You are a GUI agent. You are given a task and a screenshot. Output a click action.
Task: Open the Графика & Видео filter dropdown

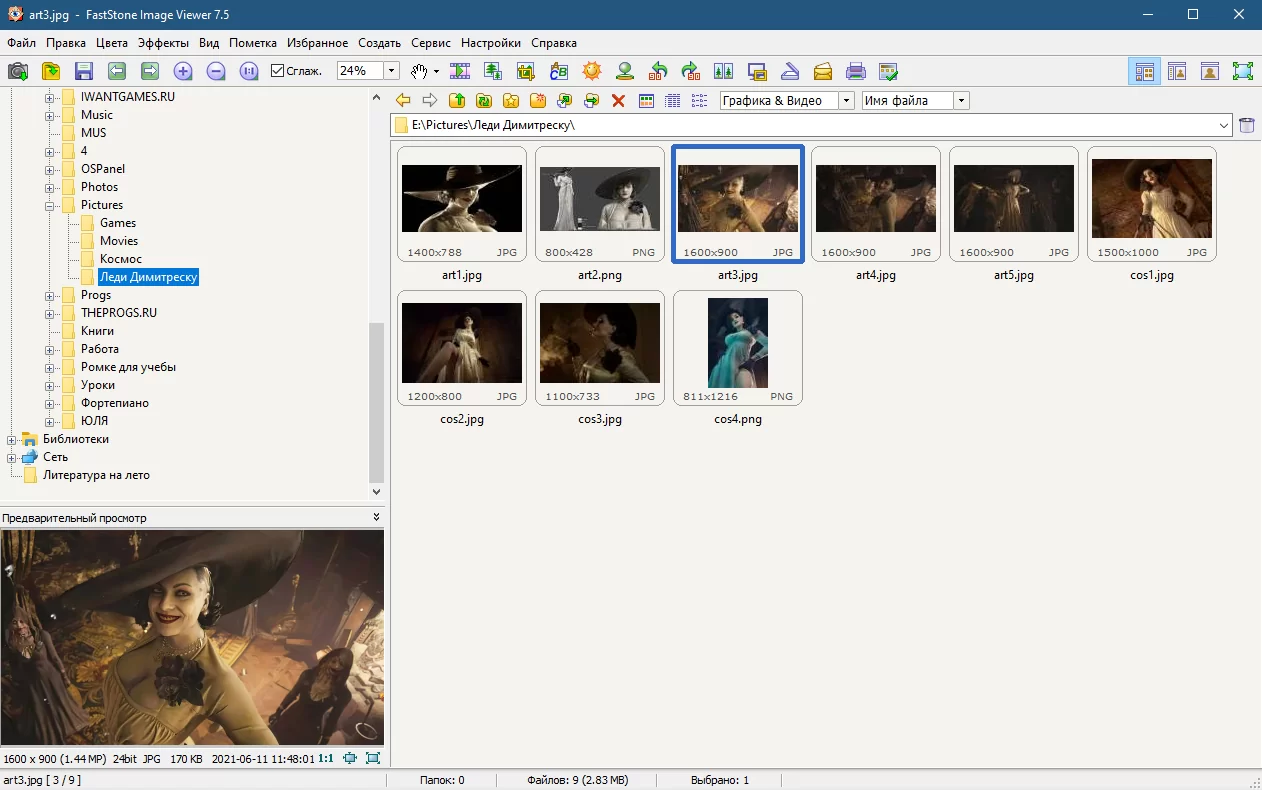click(x=847, y=100)
